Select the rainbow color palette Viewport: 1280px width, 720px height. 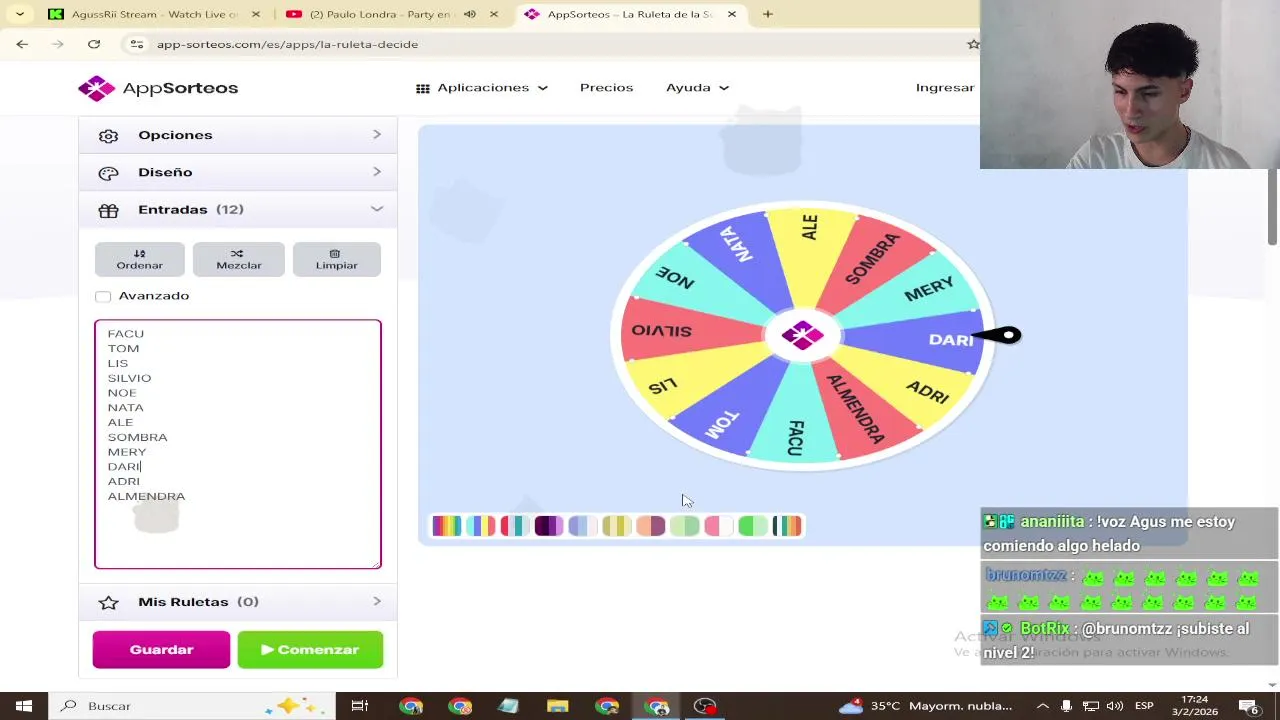[446, 526]
